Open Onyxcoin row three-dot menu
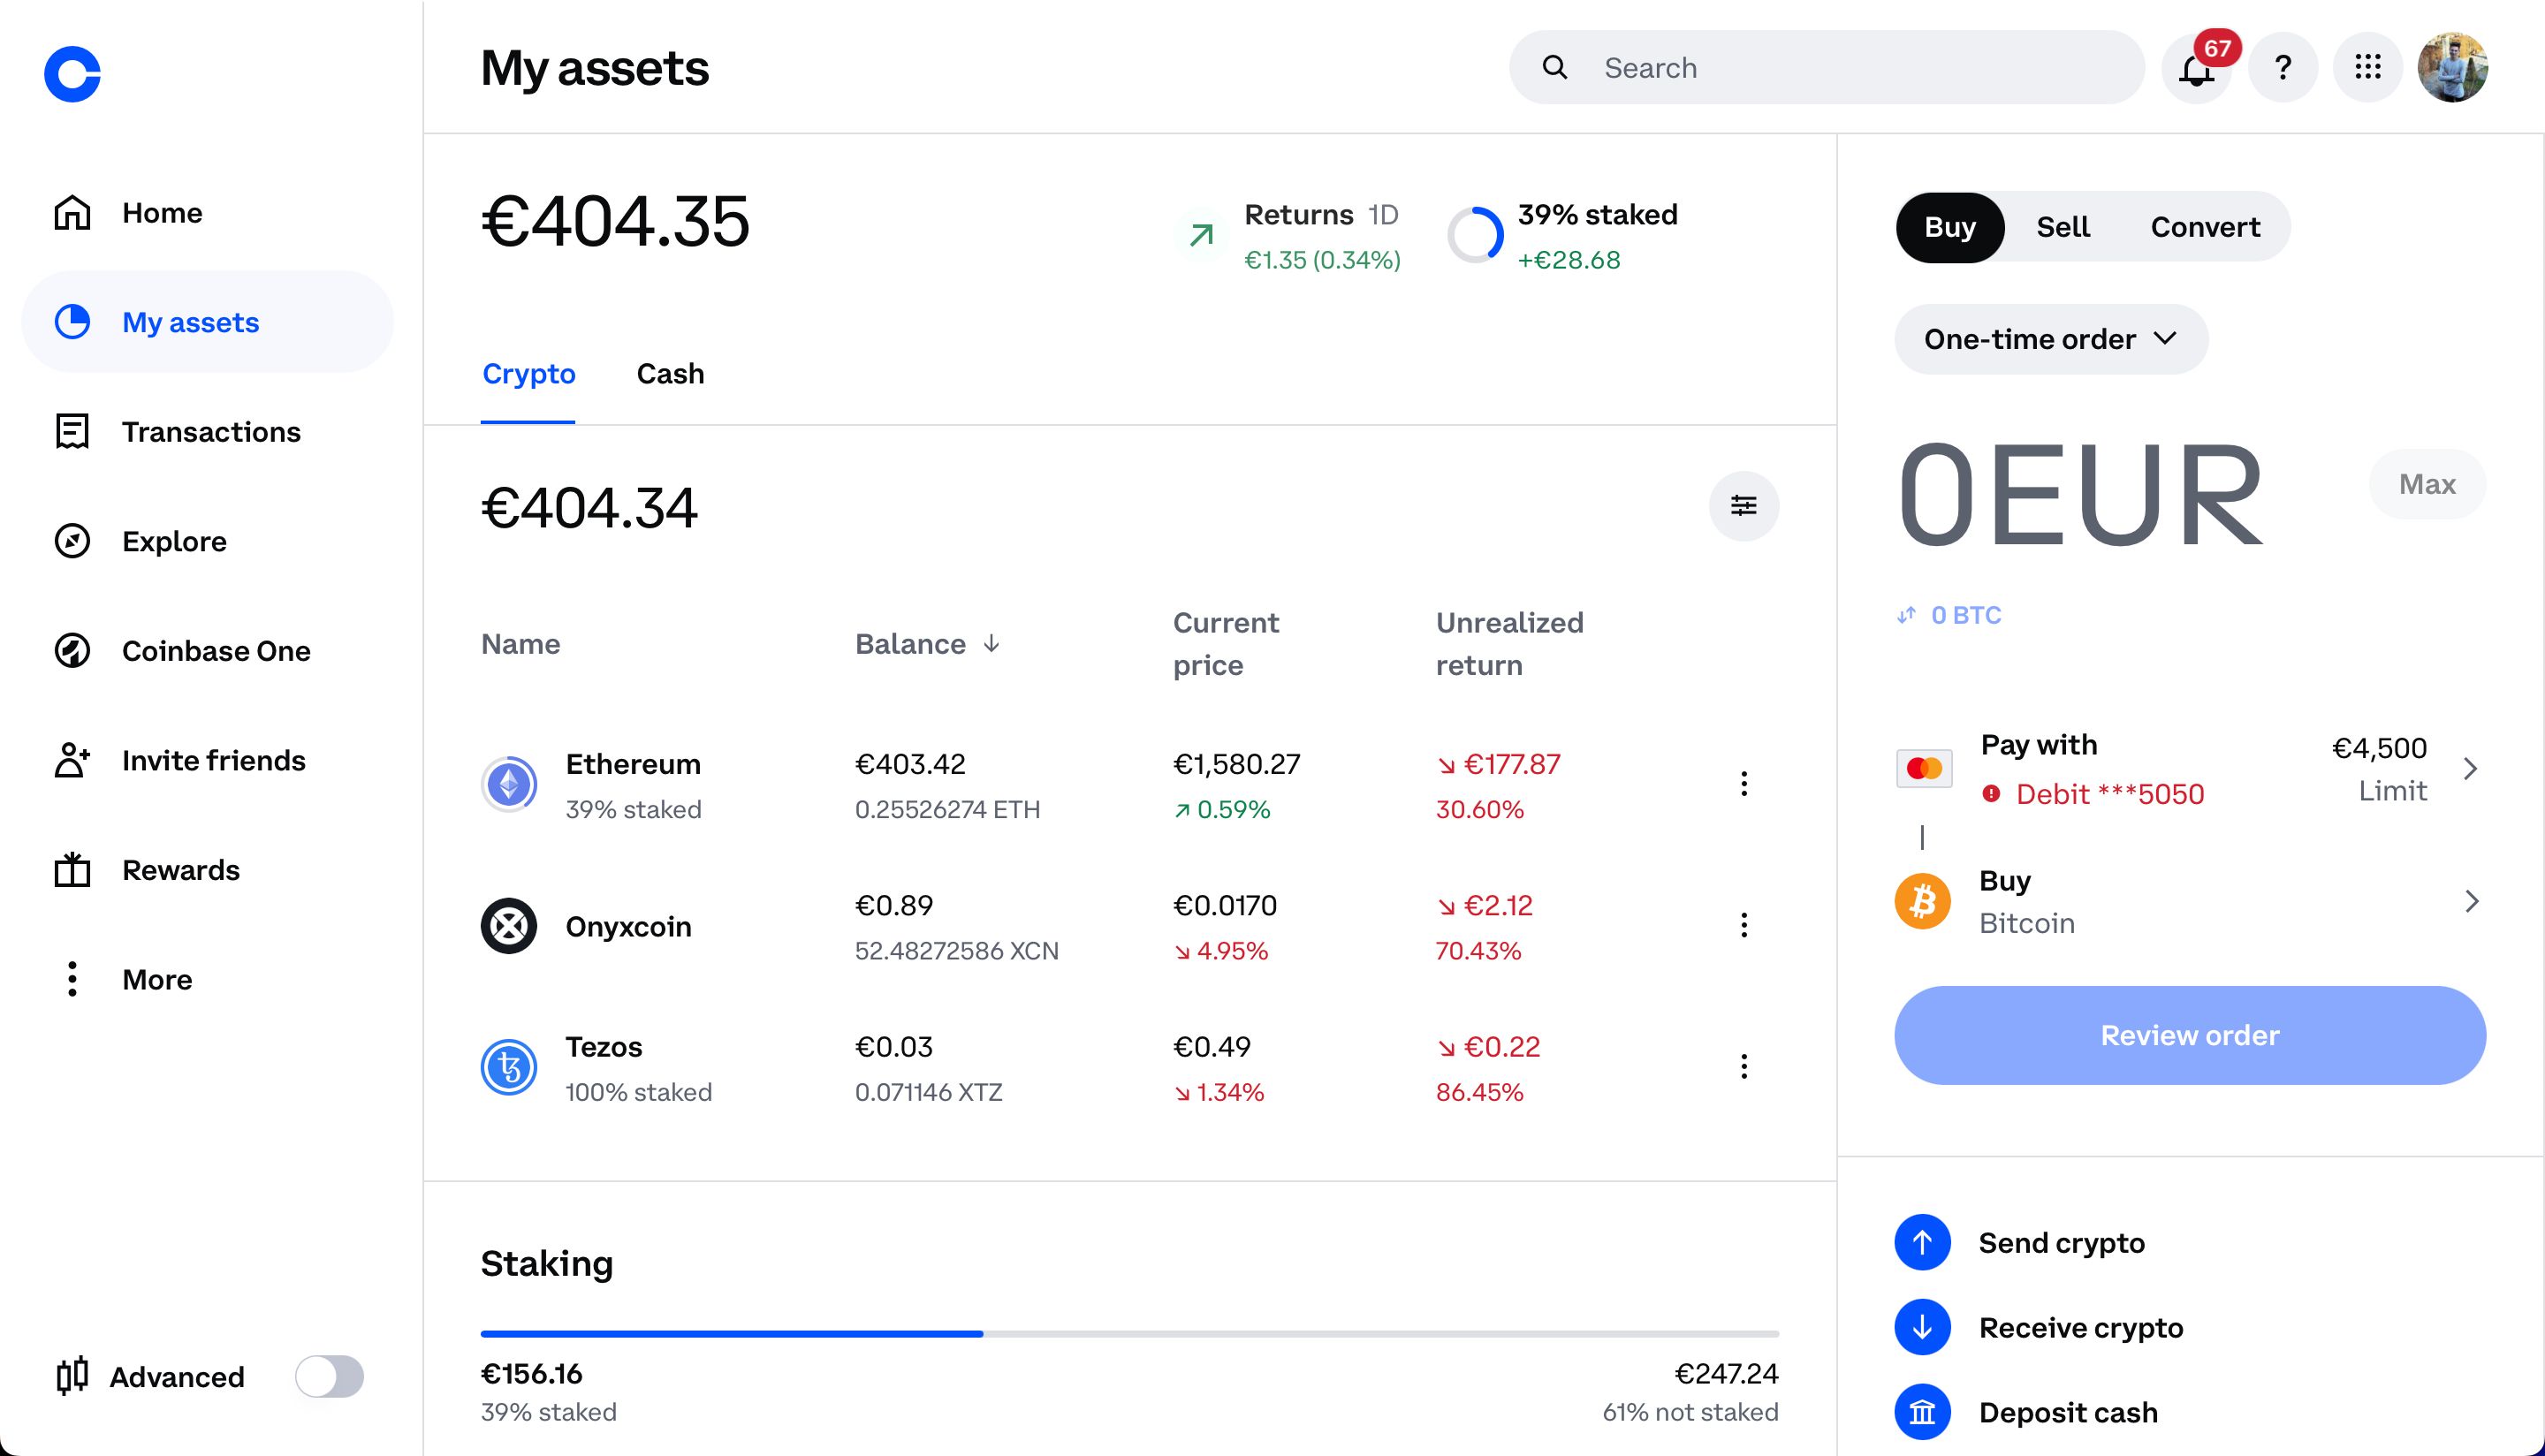Screen dimensions: 2545x1456 pyautogui.click(x=1743, y=926)
